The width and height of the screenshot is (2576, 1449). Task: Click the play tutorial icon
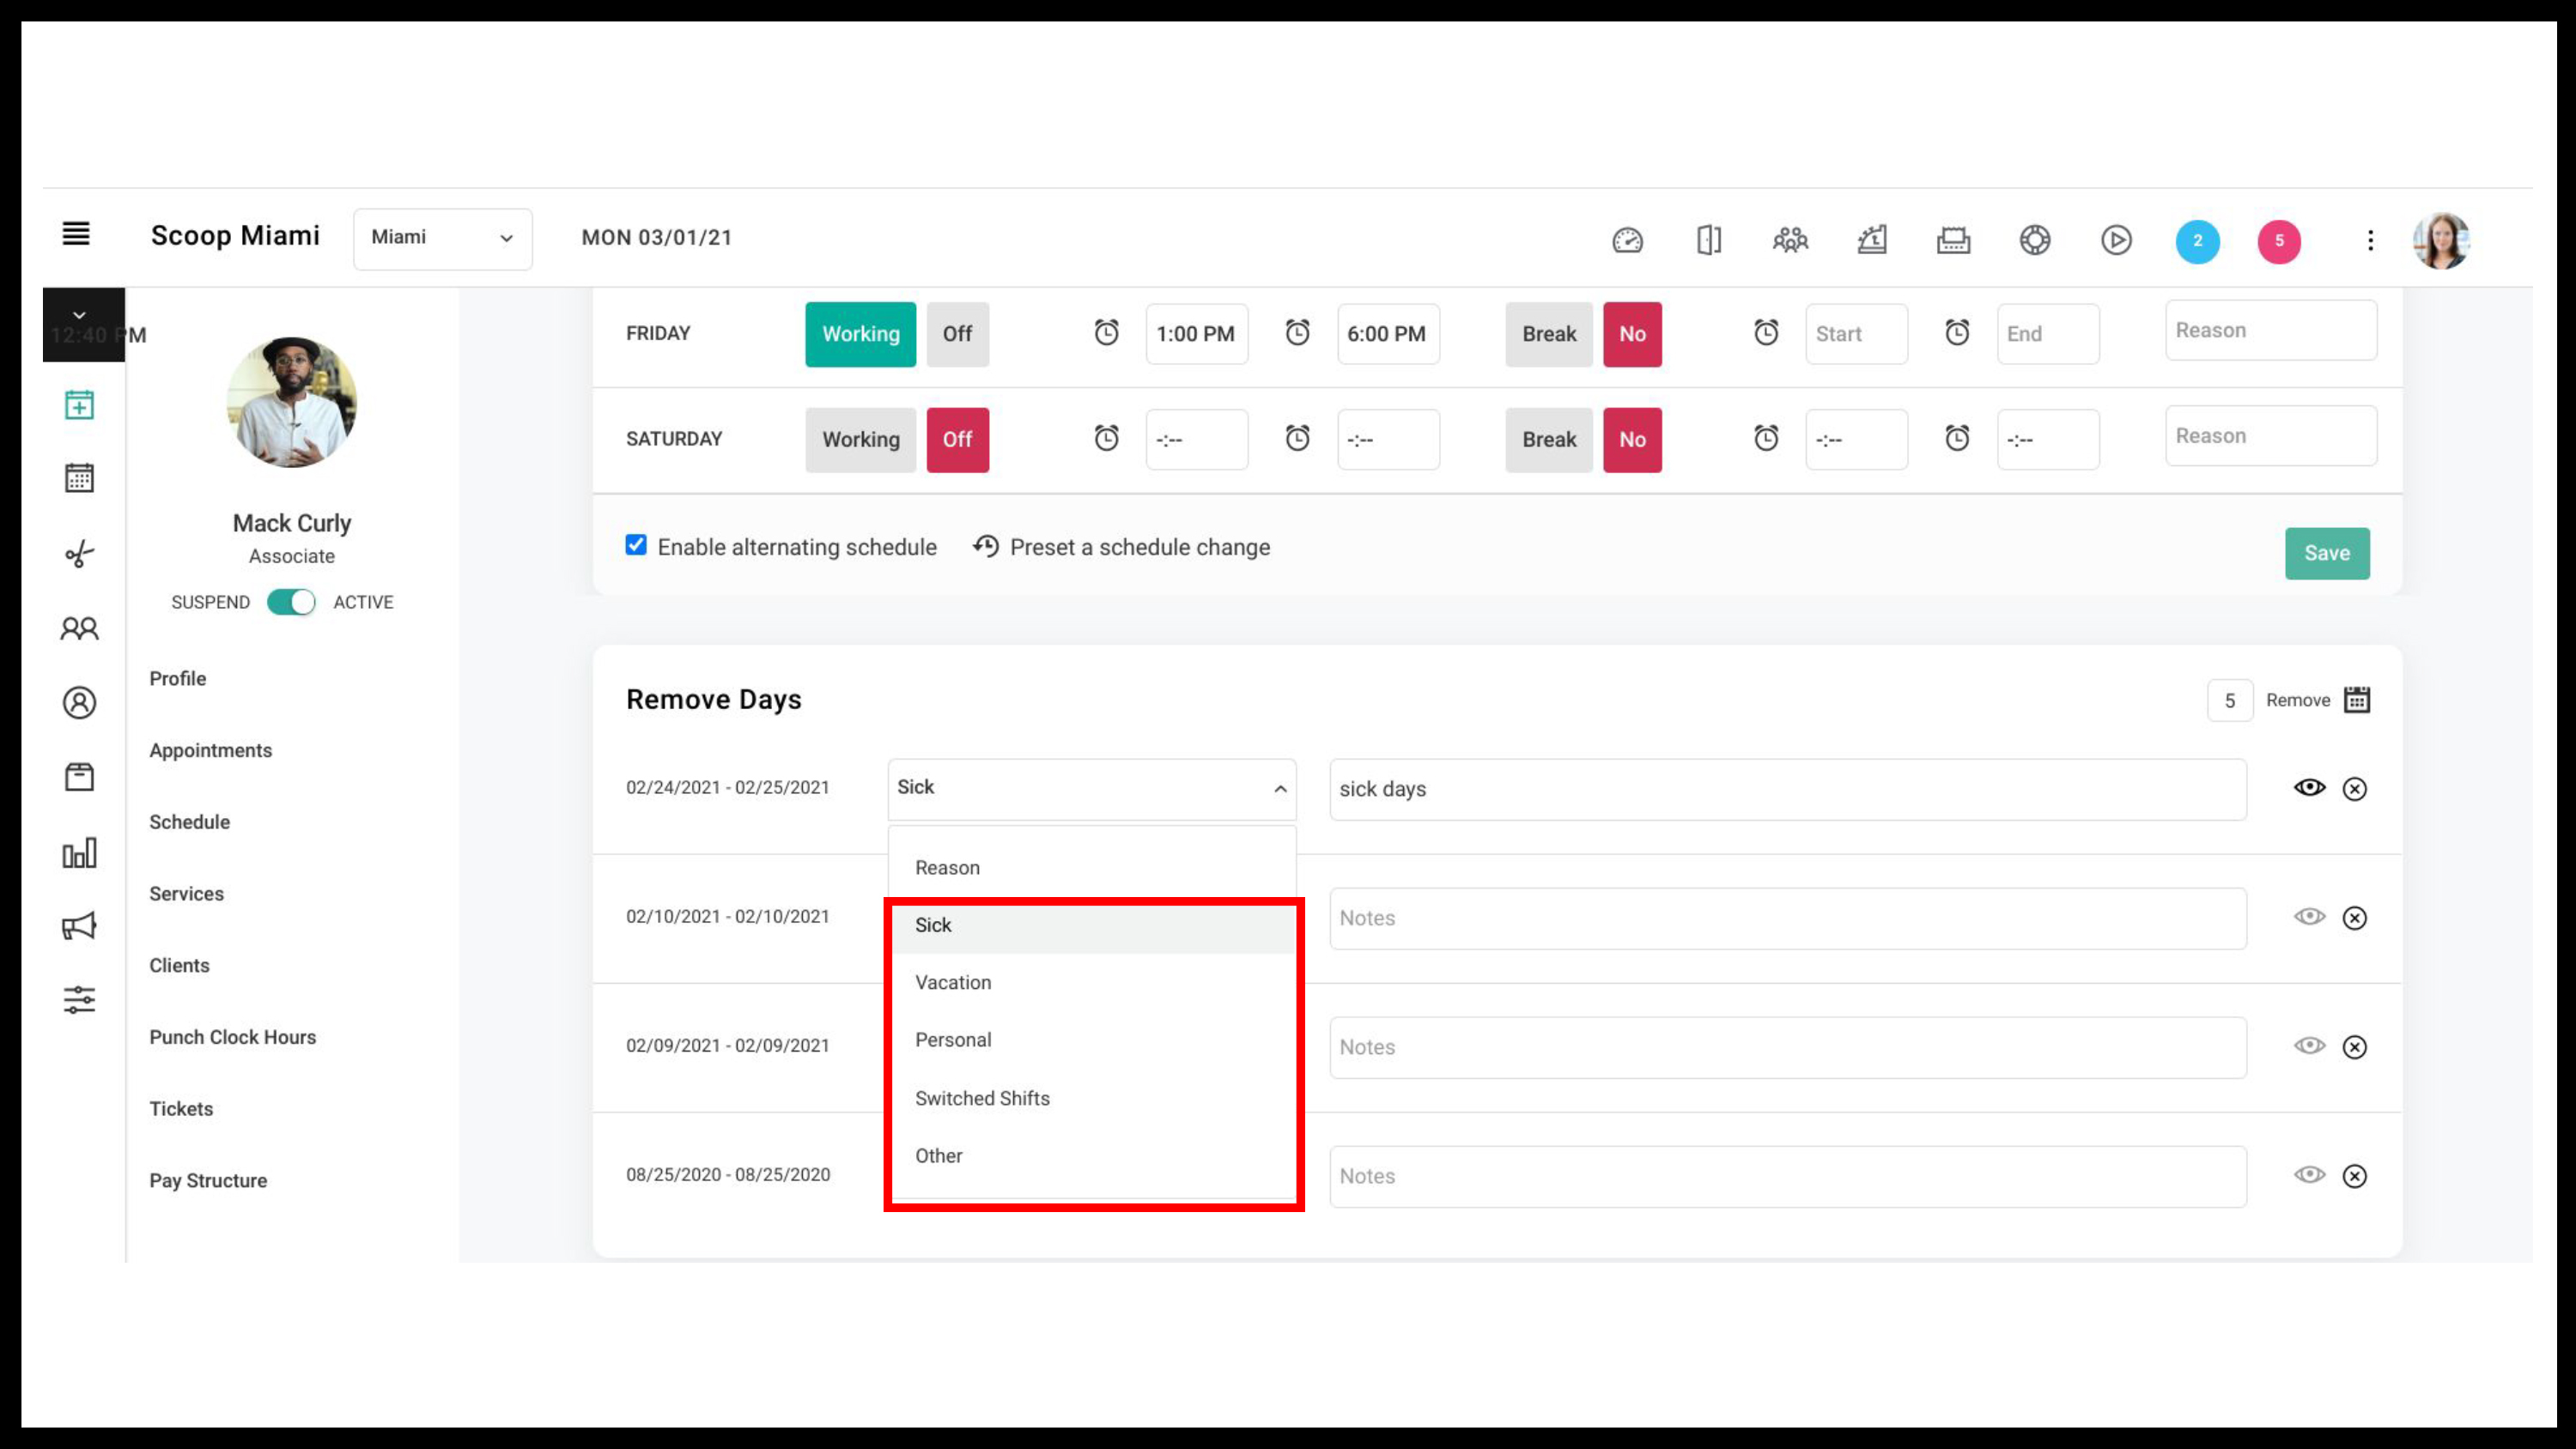[2116, 240]
